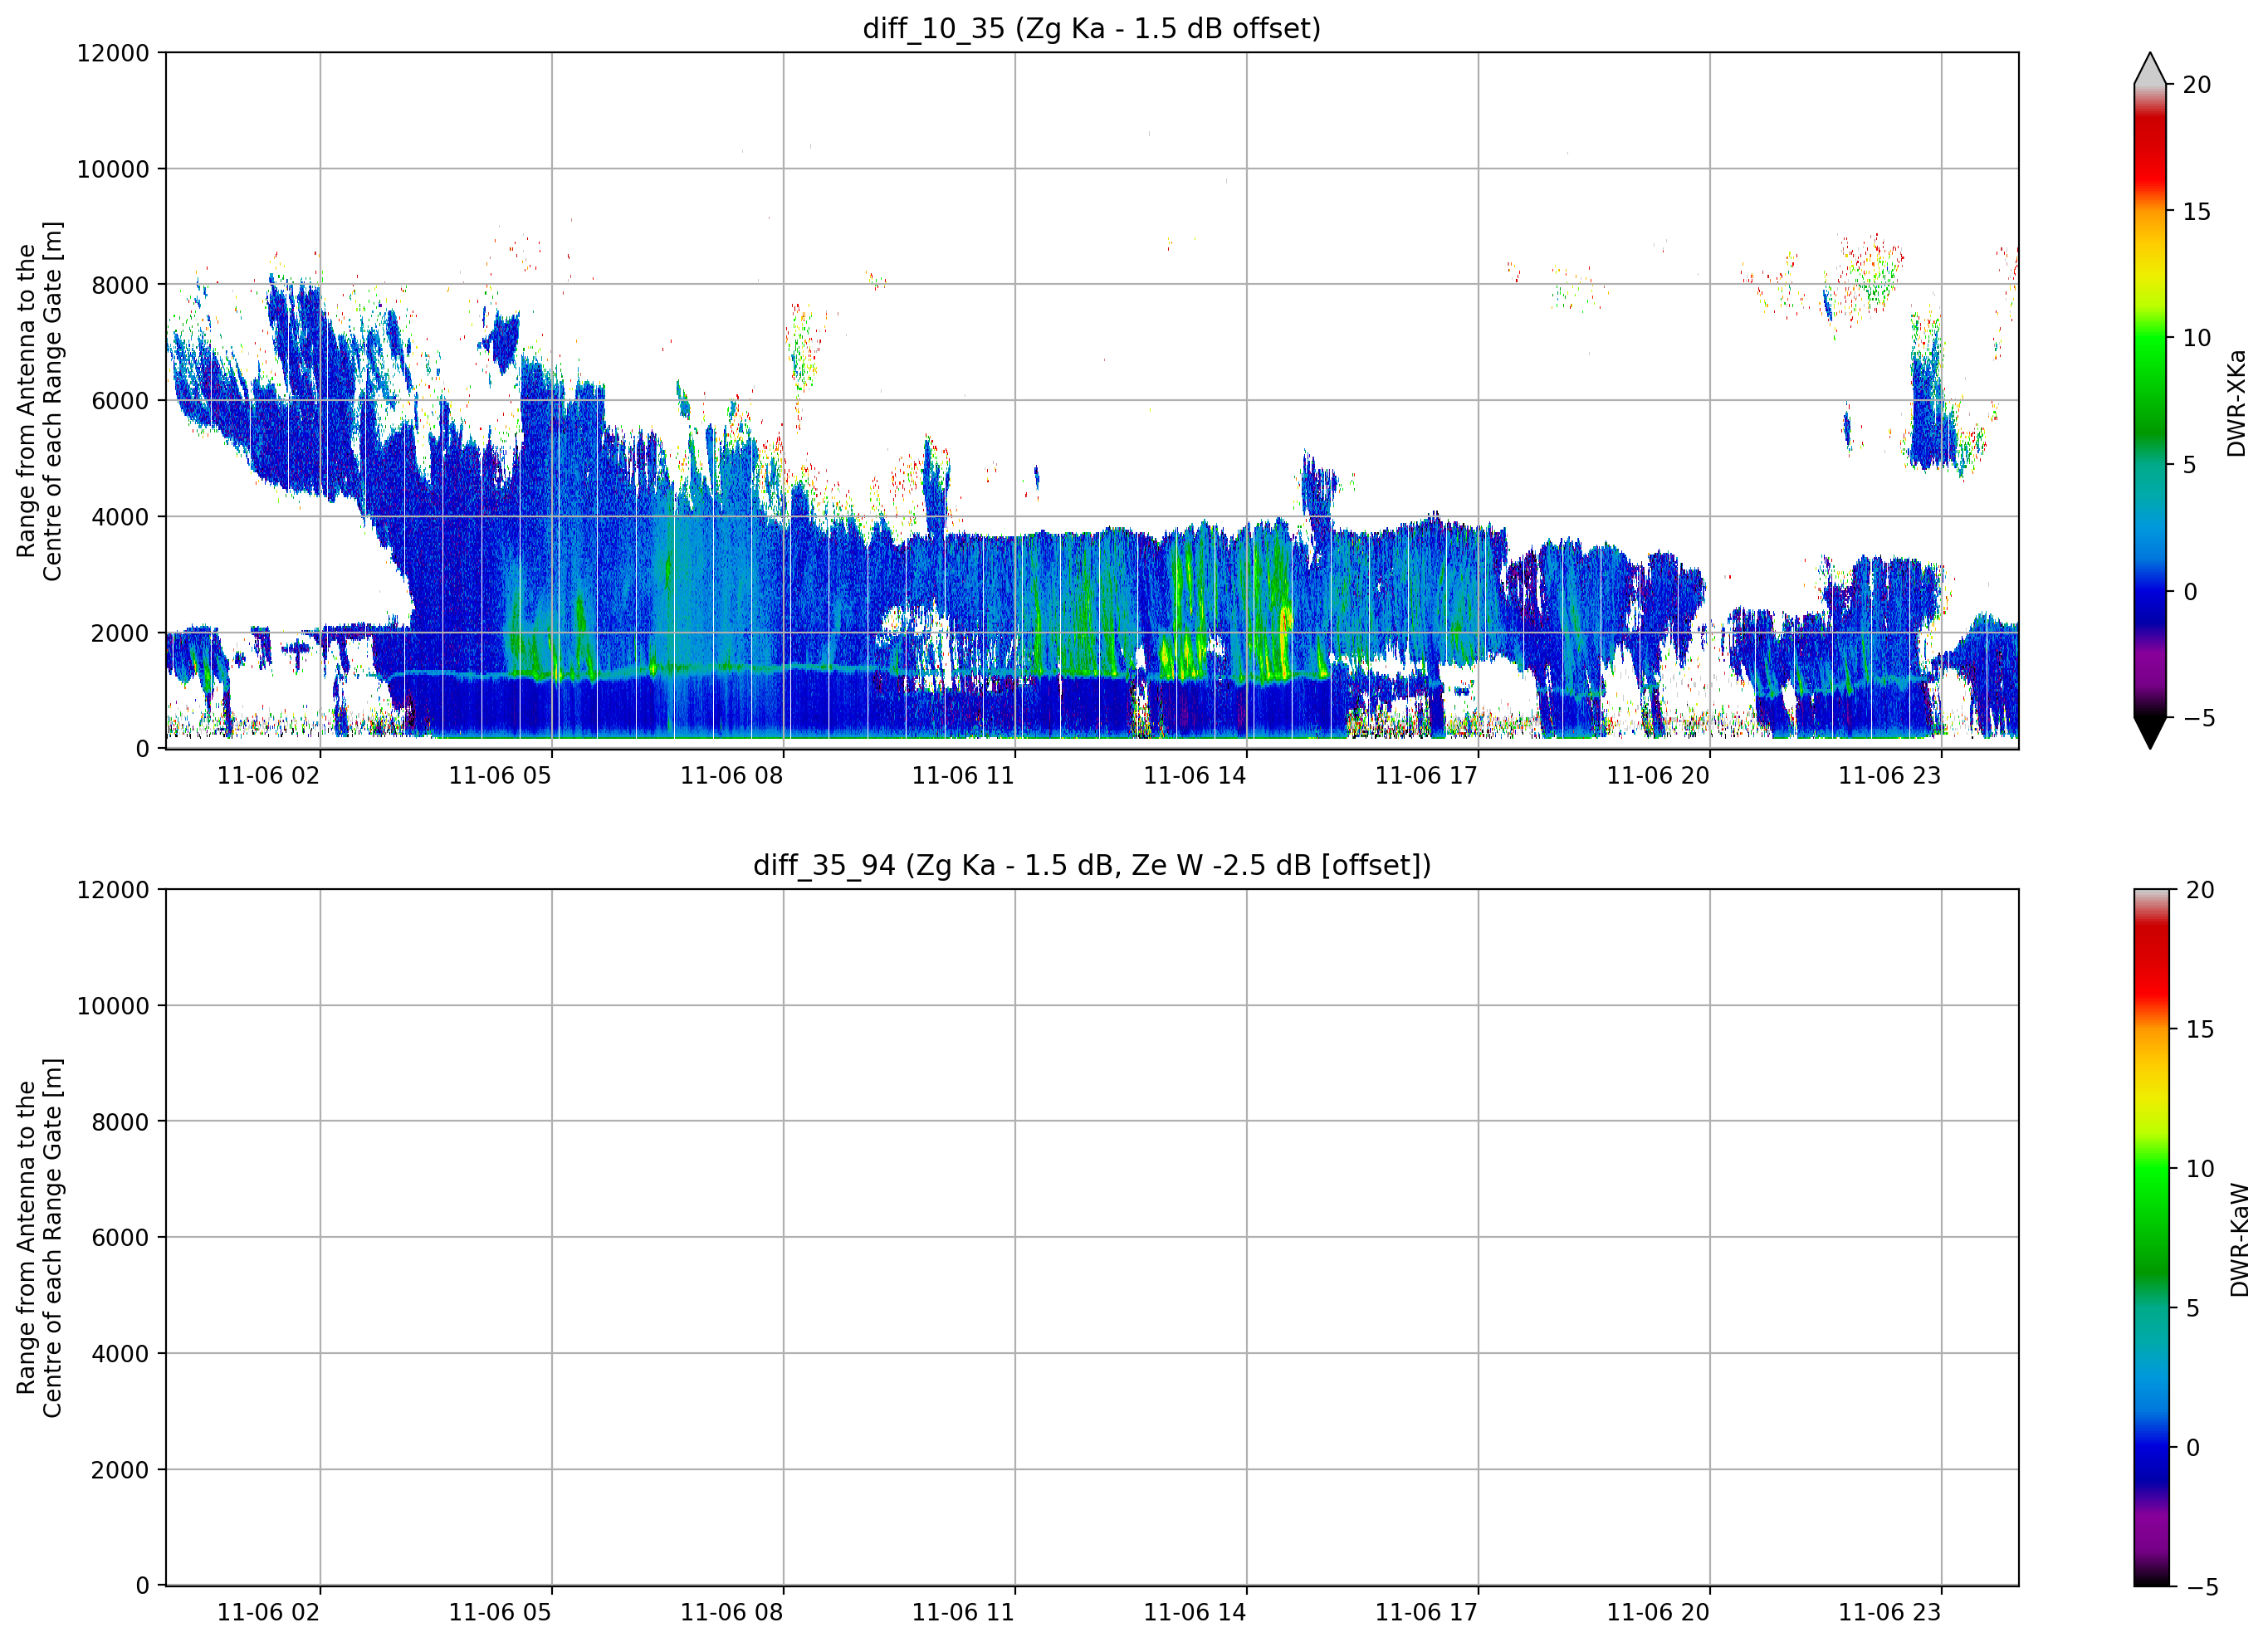This screenshot has width=2268, height=1642.
Task: Click the 11-06 08 tick label on bottom plot
Action: (x=731, y=1613)
